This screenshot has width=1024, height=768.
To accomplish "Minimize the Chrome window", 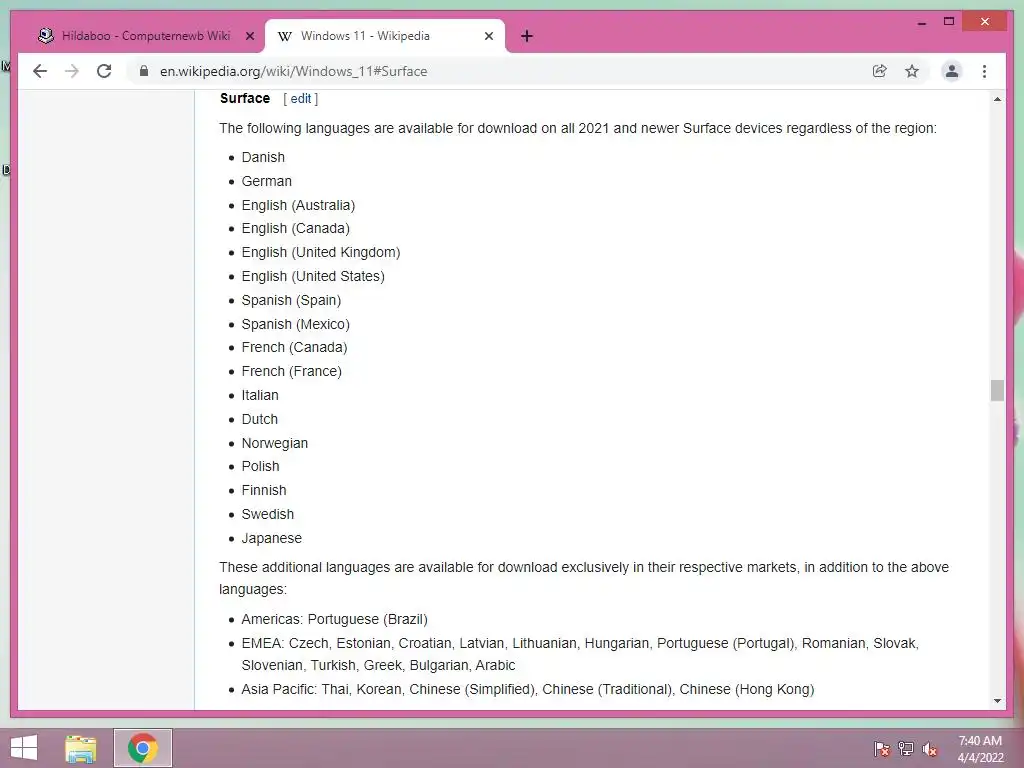I will 921,22.
